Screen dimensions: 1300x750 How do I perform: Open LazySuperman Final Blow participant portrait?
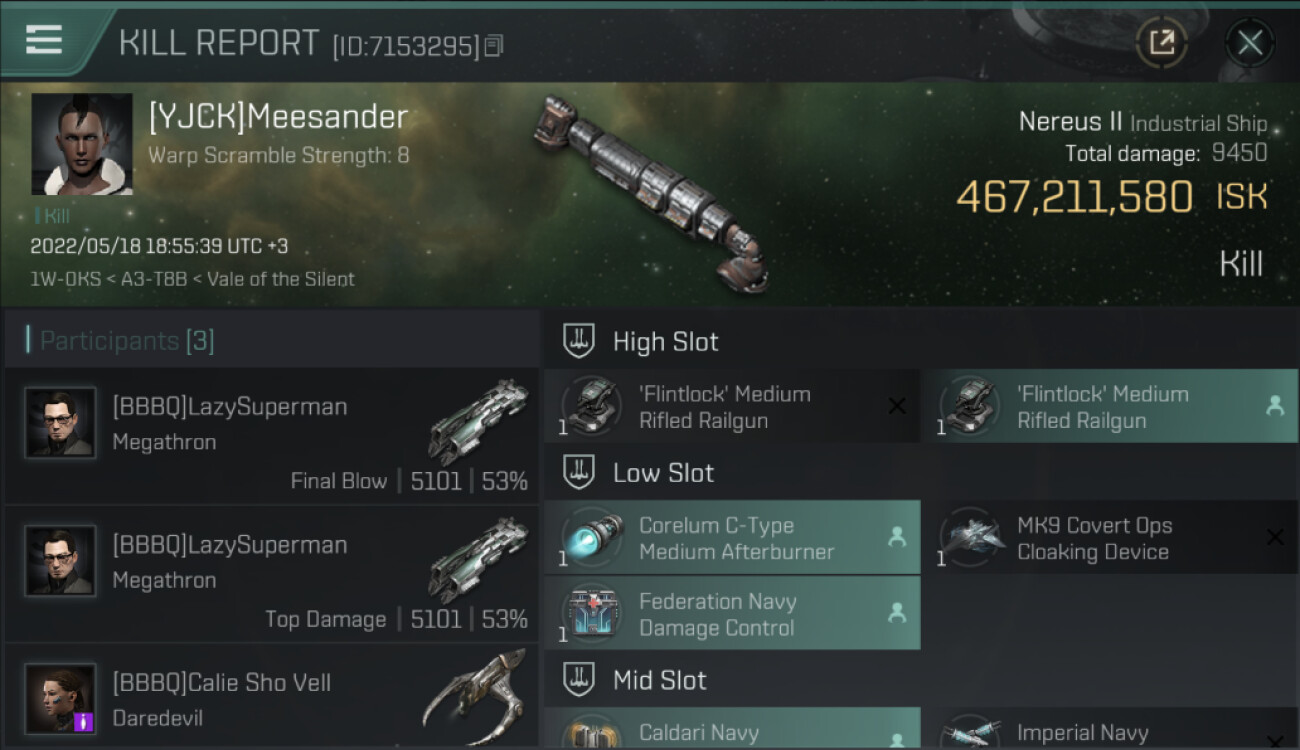click(x=60, y=423)
